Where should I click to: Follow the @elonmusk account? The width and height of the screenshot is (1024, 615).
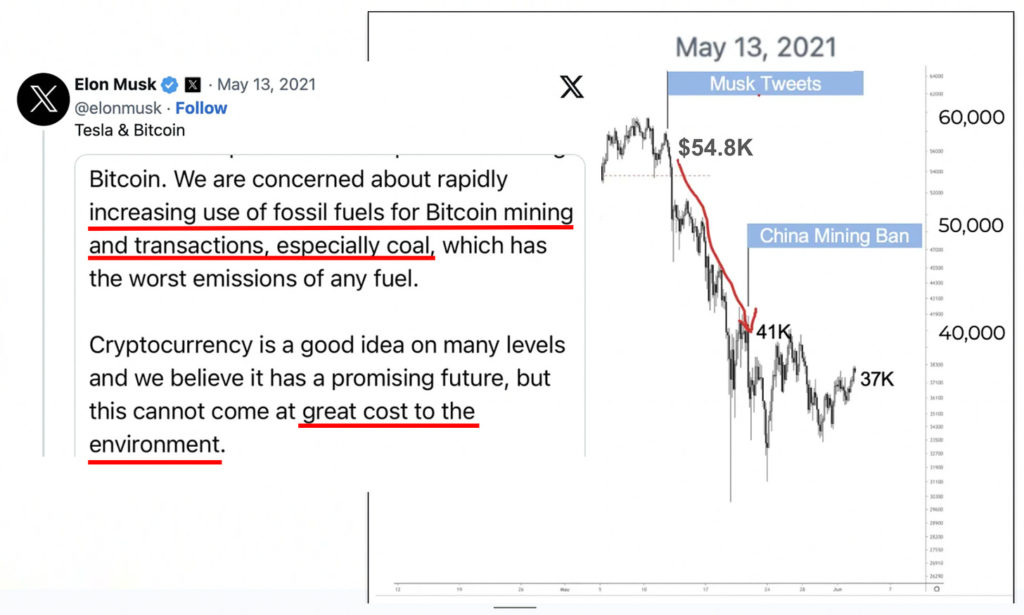click(202, 108)
